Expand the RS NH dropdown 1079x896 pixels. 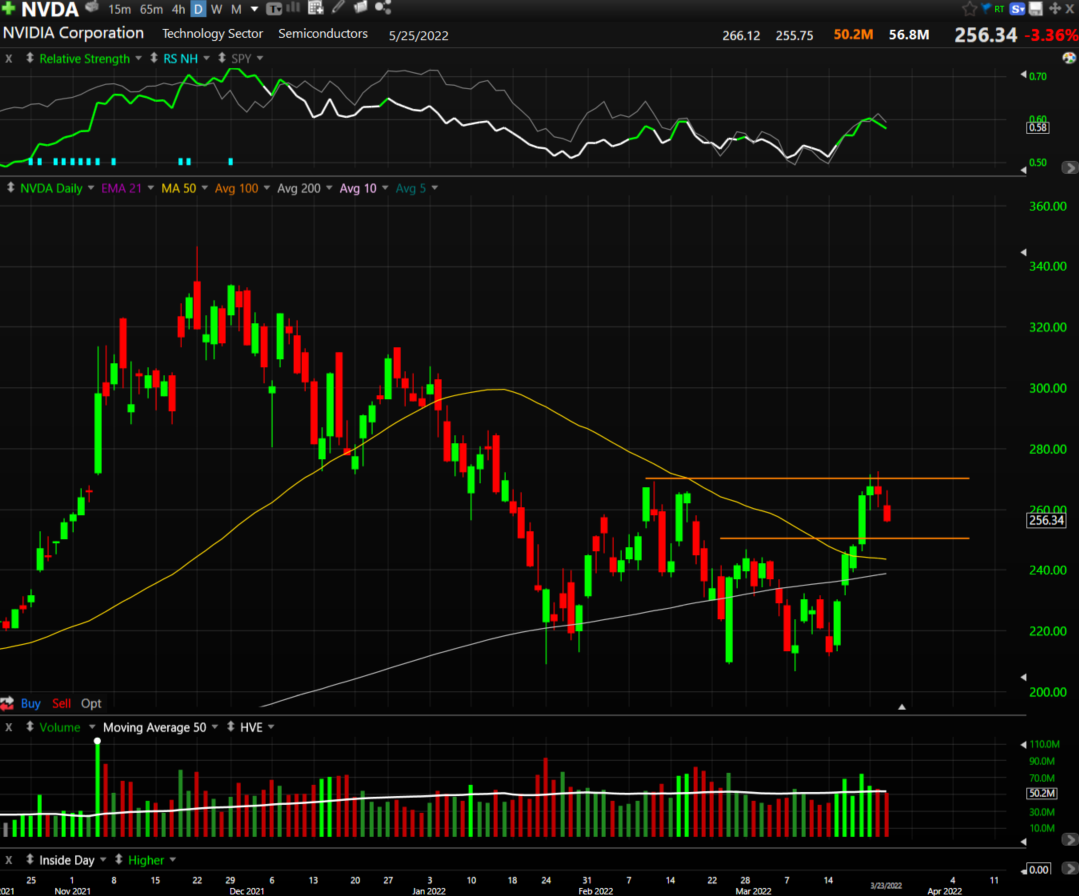click(206, 58)
